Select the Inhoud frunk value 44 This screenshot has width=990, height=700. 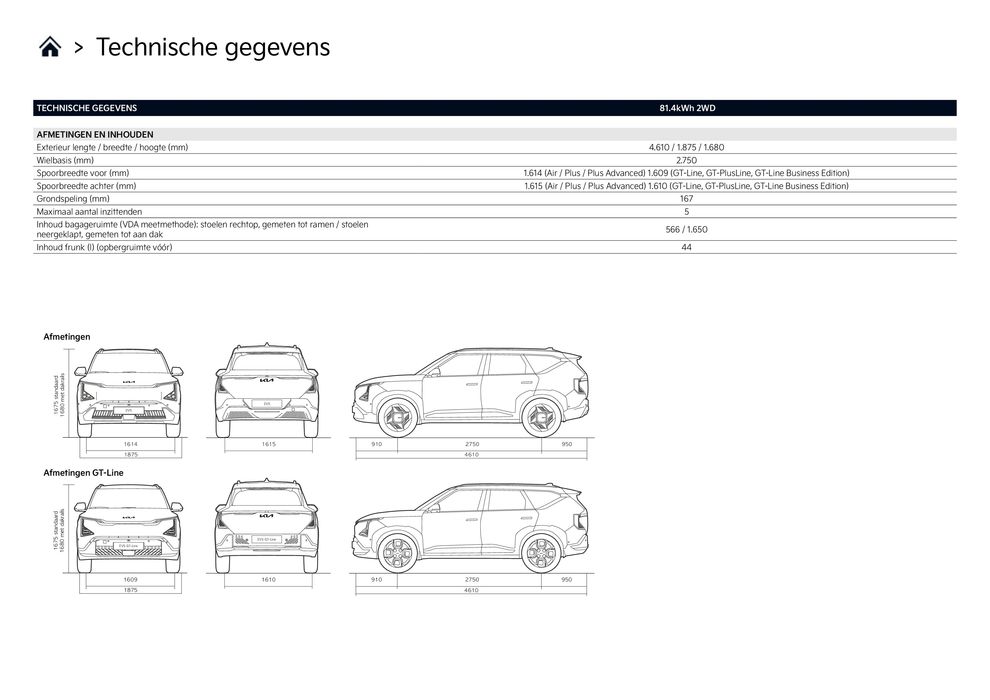click(686, 246)
